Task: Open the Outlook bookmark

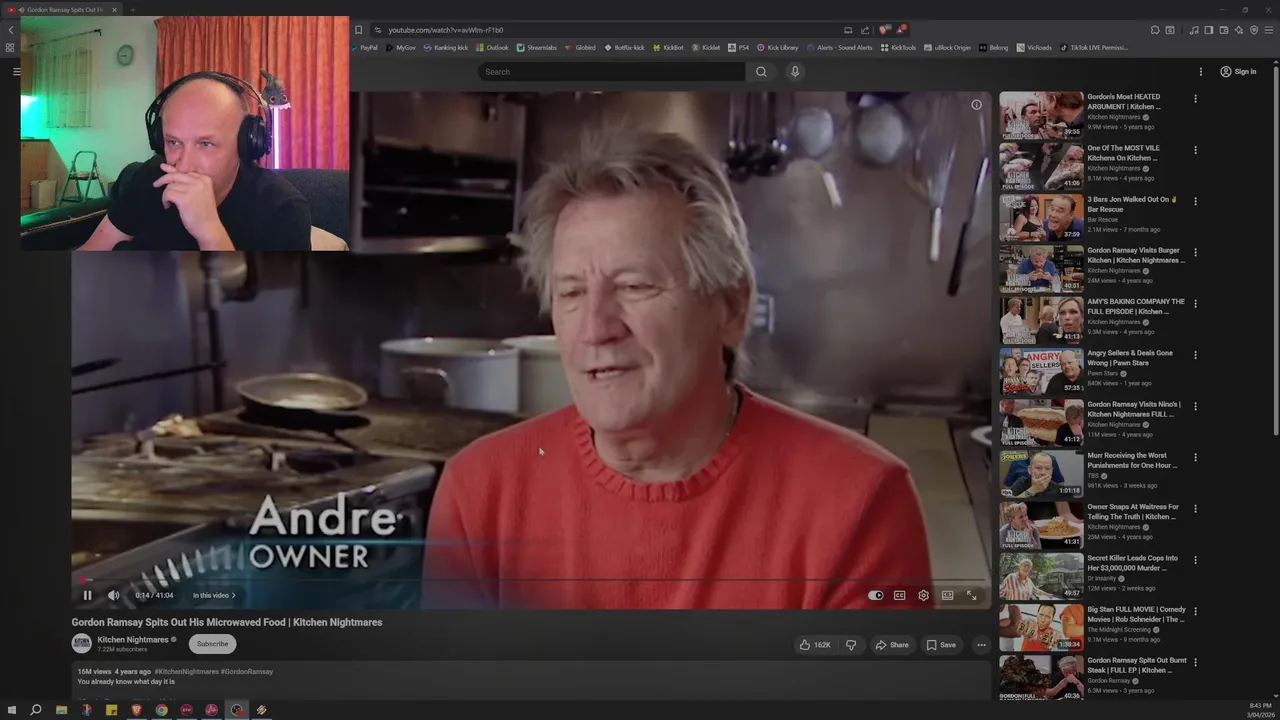Action: [x=493, y=47]
